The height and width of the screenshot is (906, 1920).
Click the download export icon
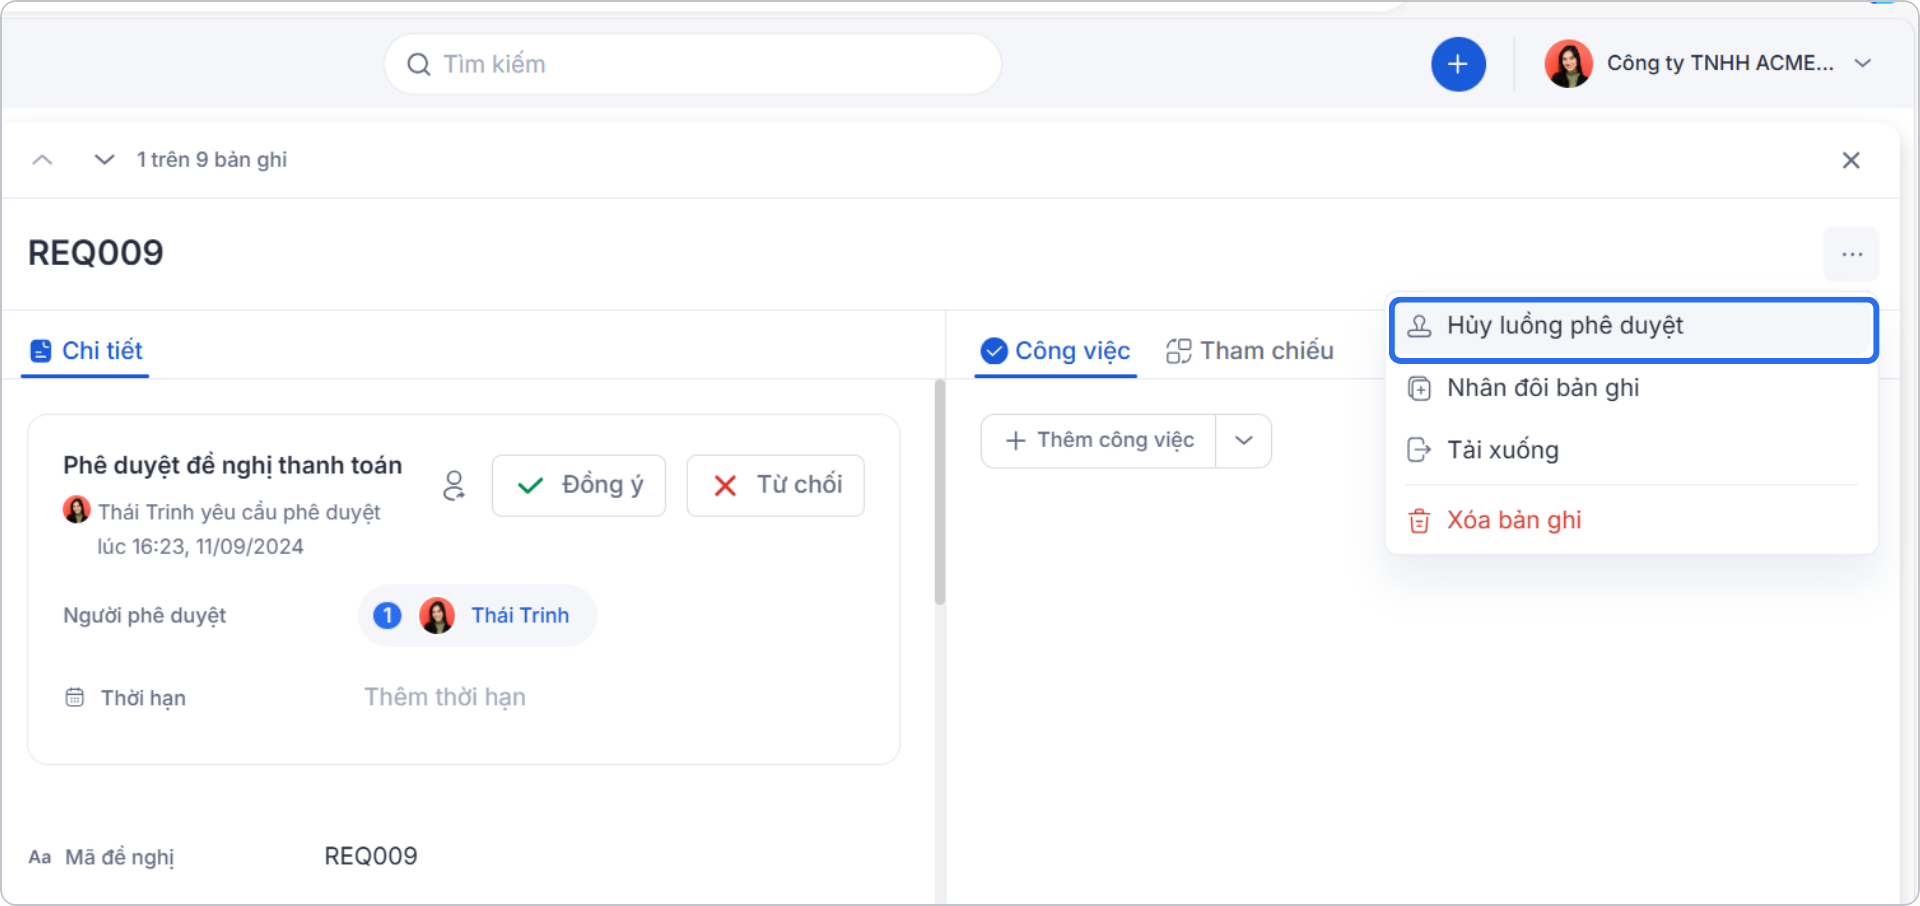(1419, 450)
